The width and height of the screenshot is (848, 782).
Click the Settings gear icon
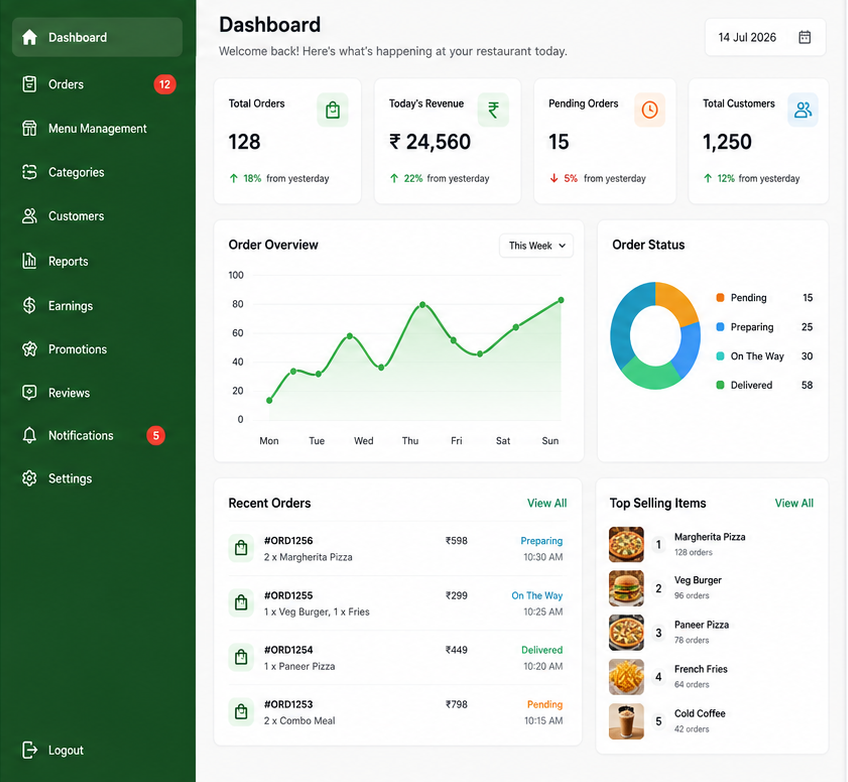(x=30, y=479)
